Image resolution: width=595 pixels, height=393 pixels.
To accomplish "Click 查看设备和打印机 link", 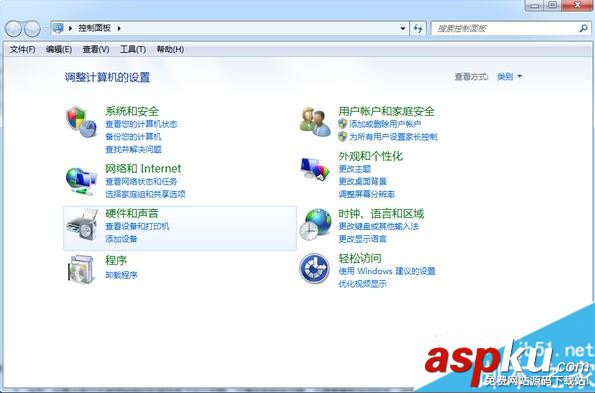I will coord(137,226).
